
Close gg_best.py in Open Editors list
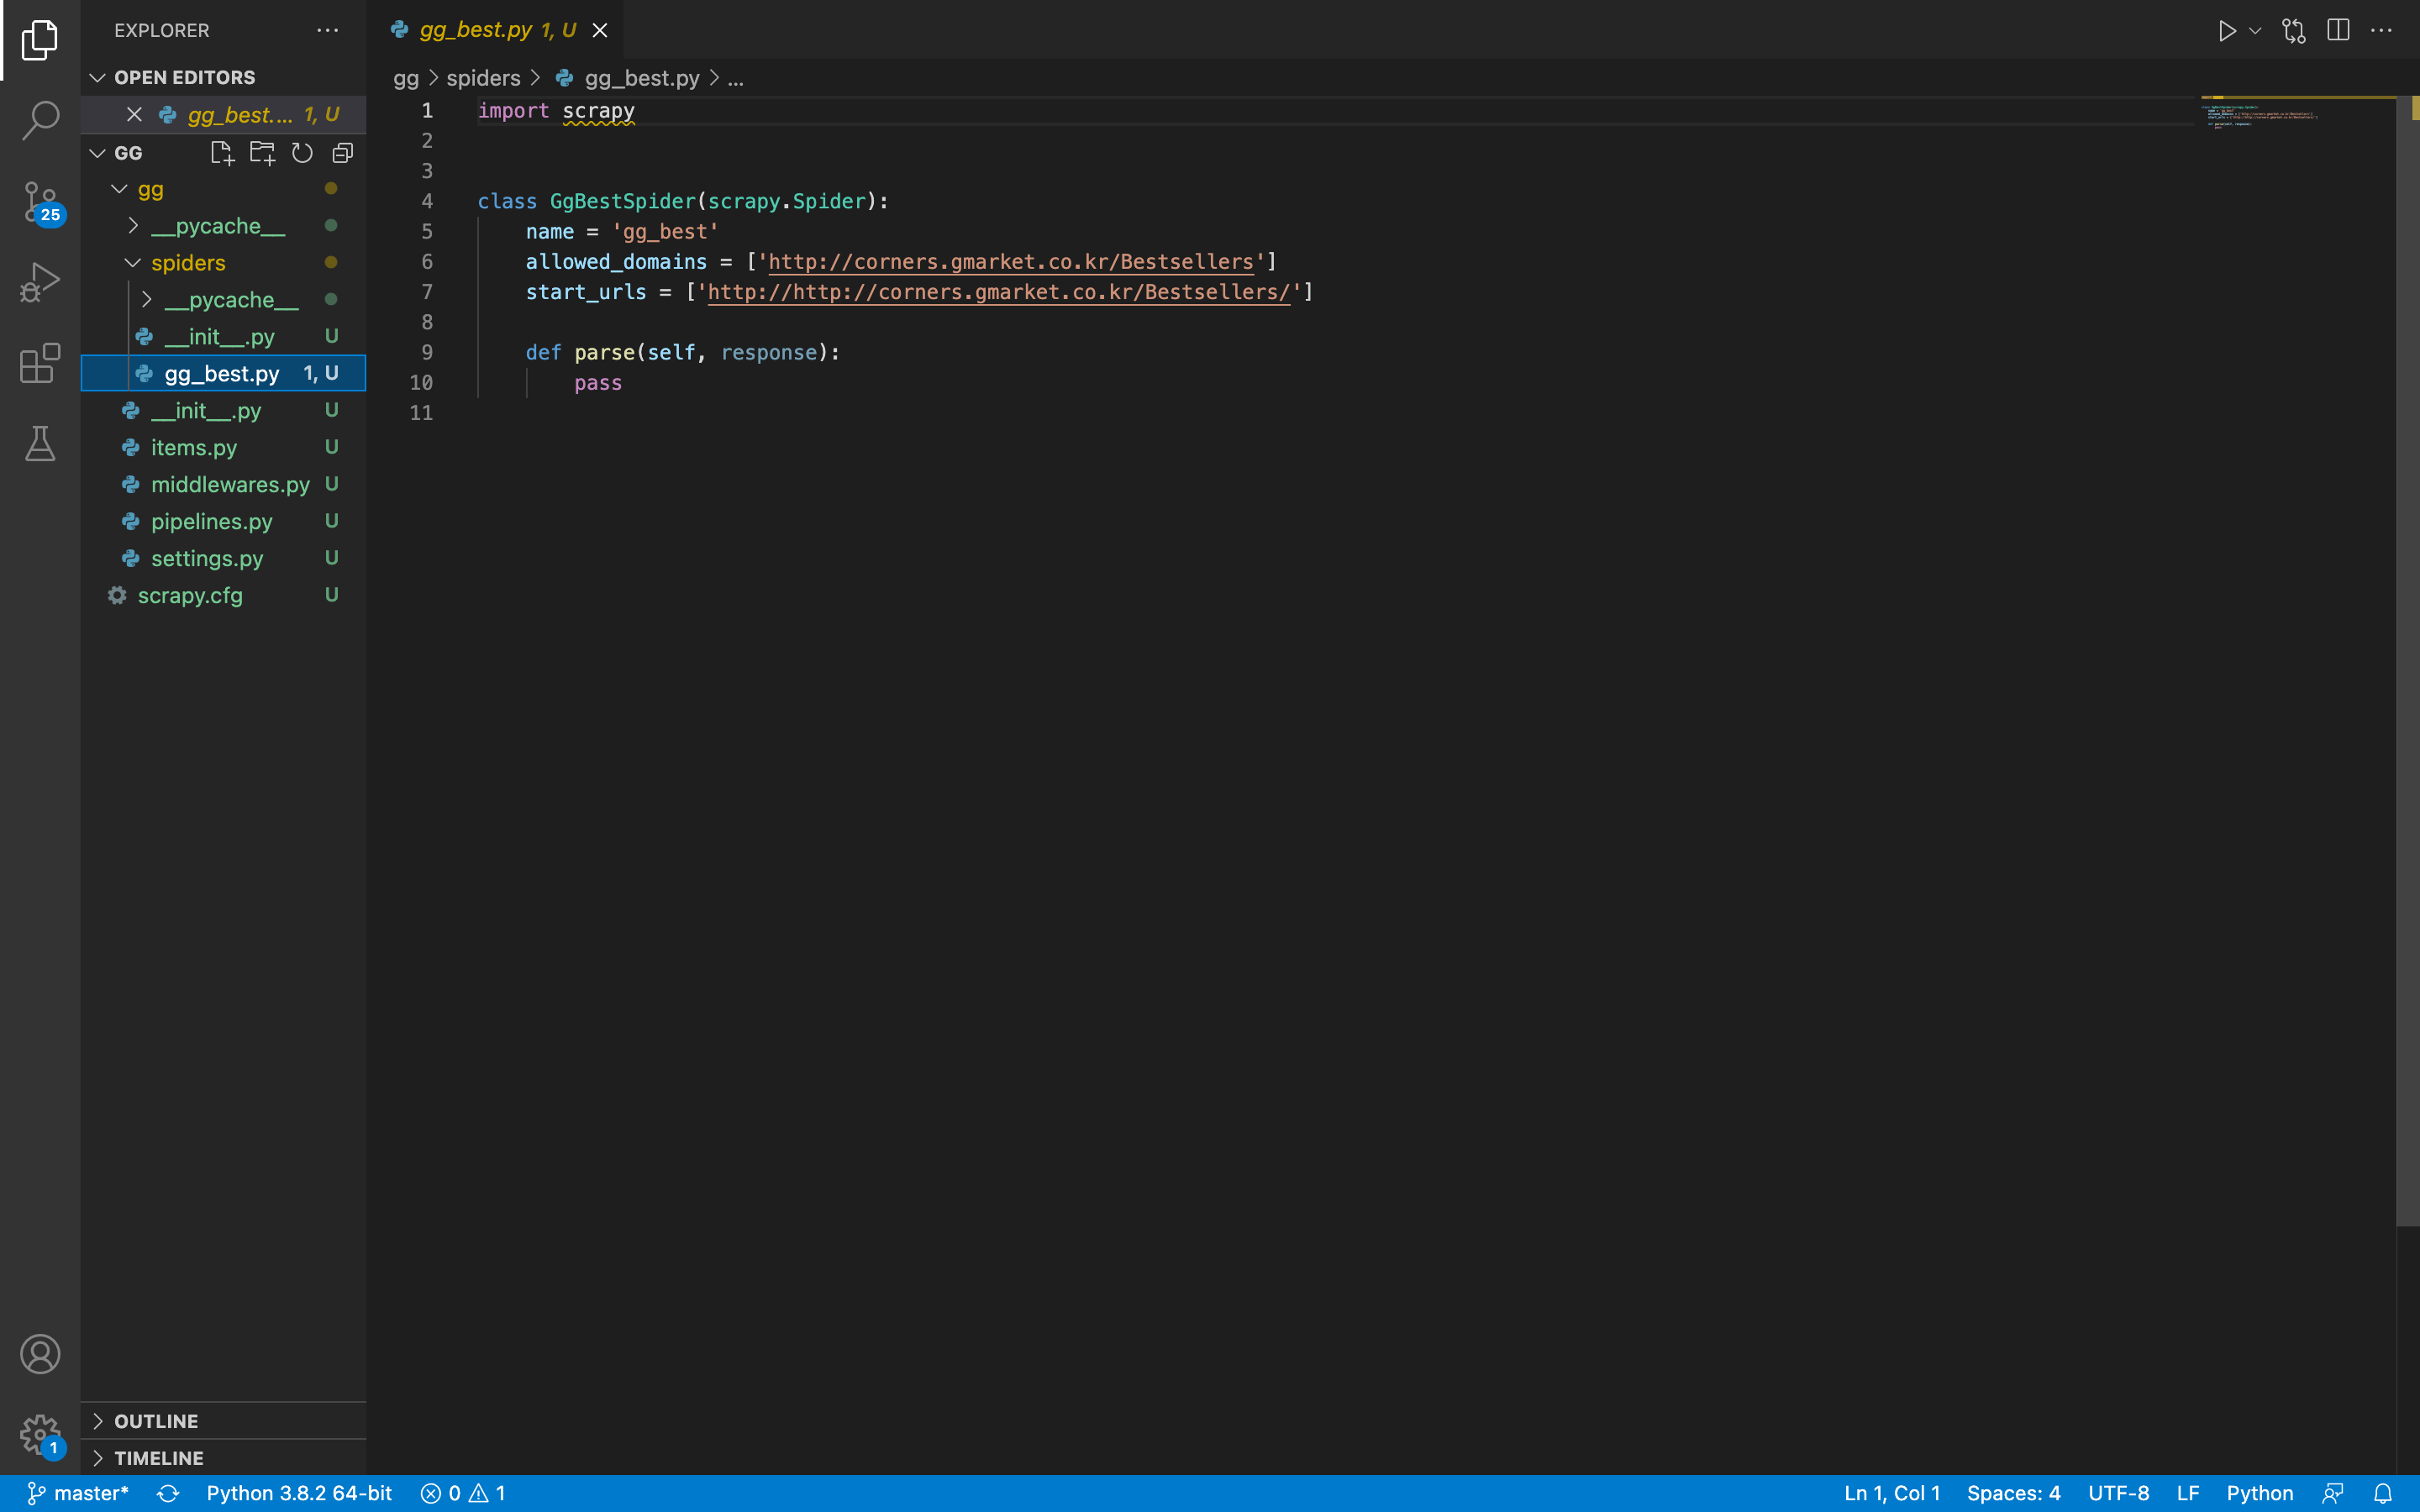[x=134, y=115]
